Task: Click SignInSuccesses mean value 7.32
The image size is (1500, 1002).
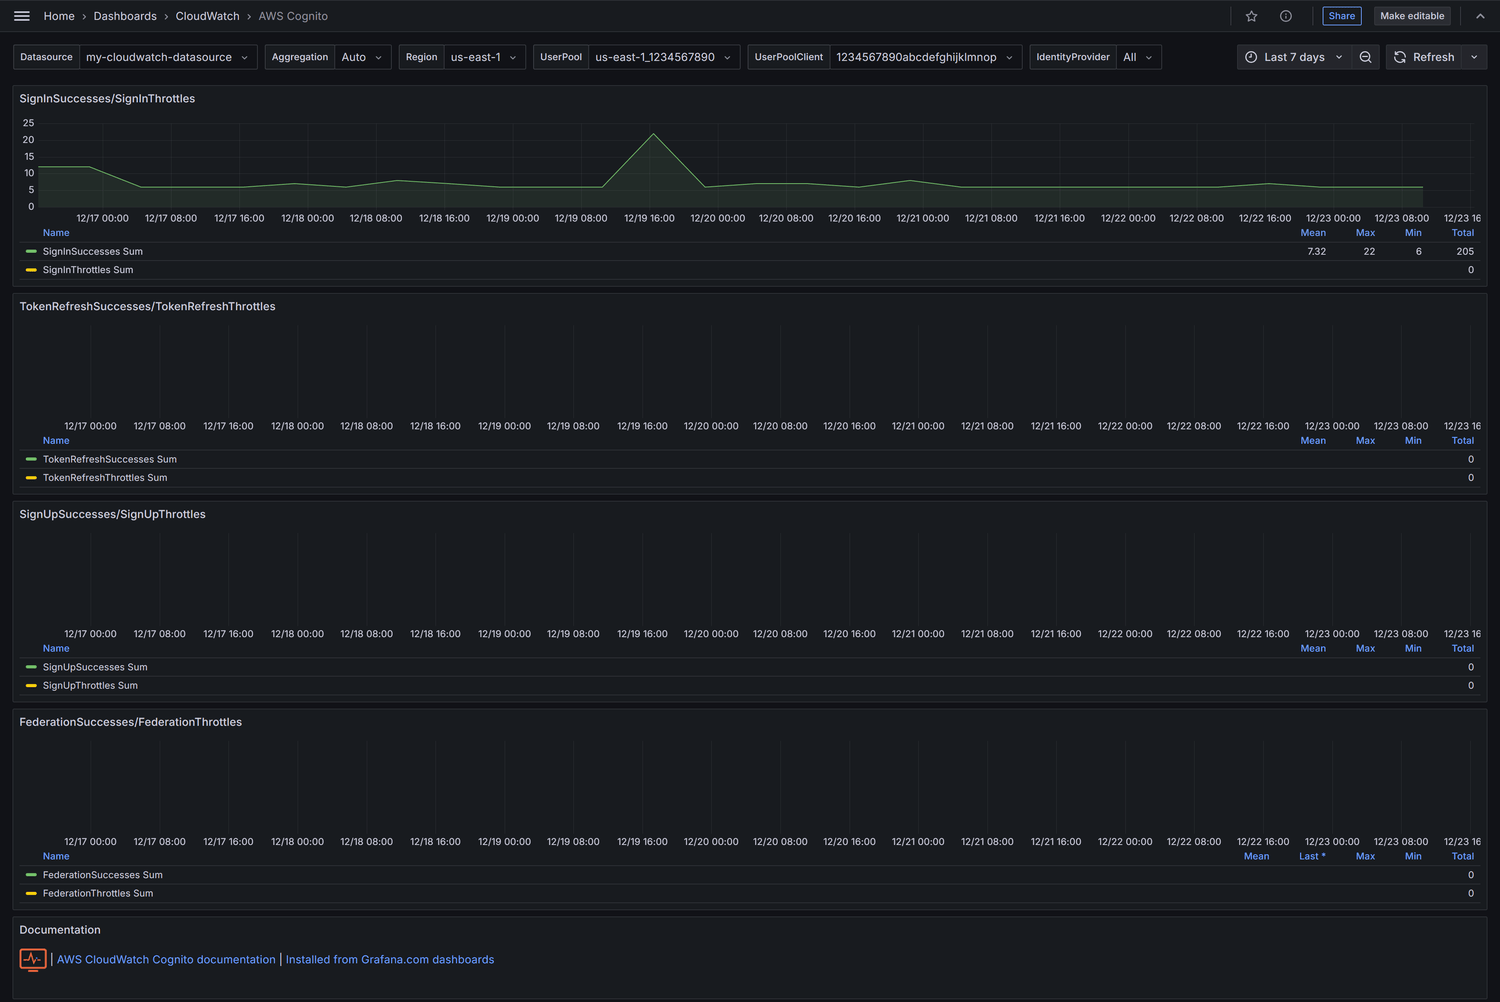Action: click(1316, 252)
